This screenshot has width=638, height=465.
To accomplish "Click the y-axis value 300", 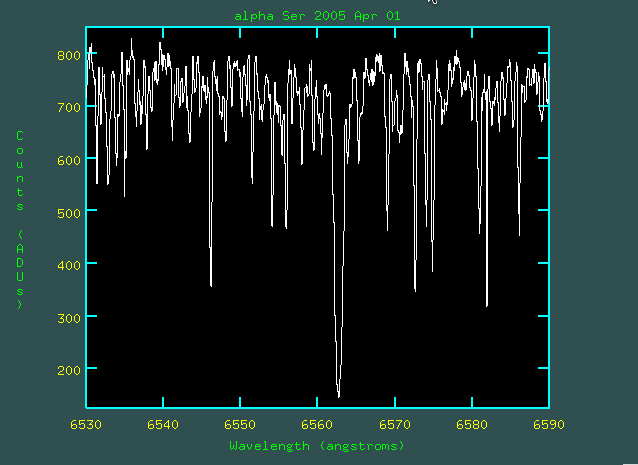I will pos(69,318).
